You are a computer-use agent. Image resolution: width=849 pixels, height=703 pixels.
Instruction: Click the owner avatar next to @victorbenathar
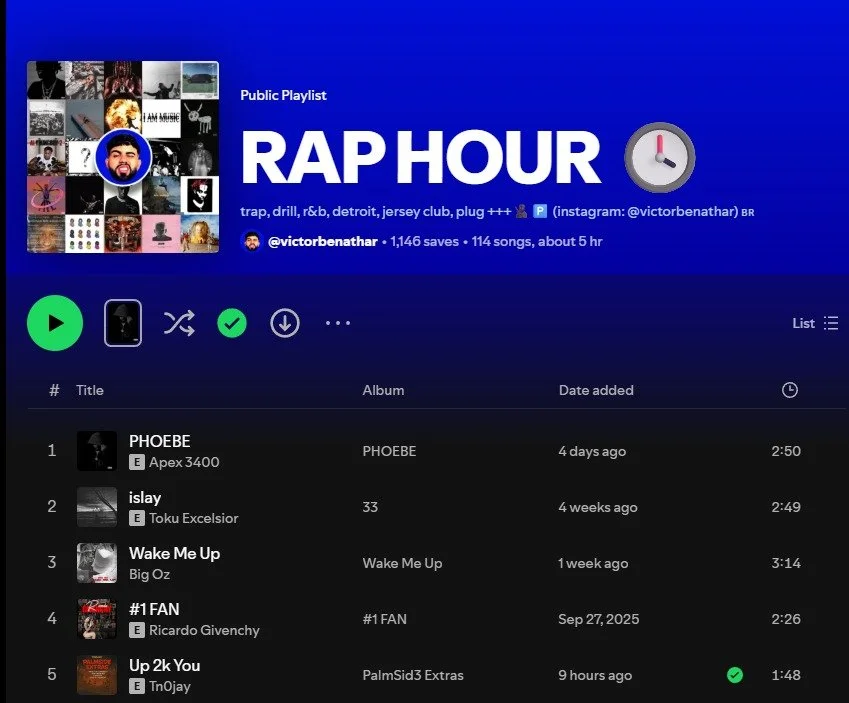(252, 241)
